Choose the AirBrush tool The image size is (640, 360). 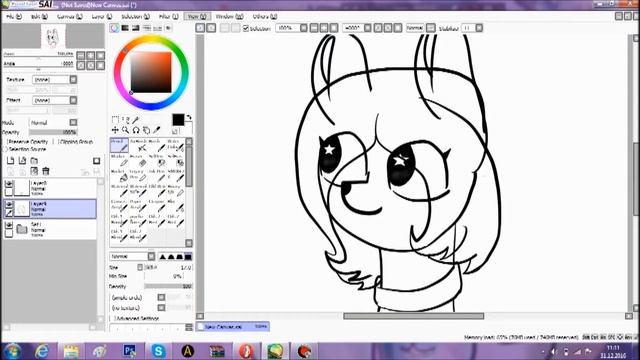coord(138,145)
